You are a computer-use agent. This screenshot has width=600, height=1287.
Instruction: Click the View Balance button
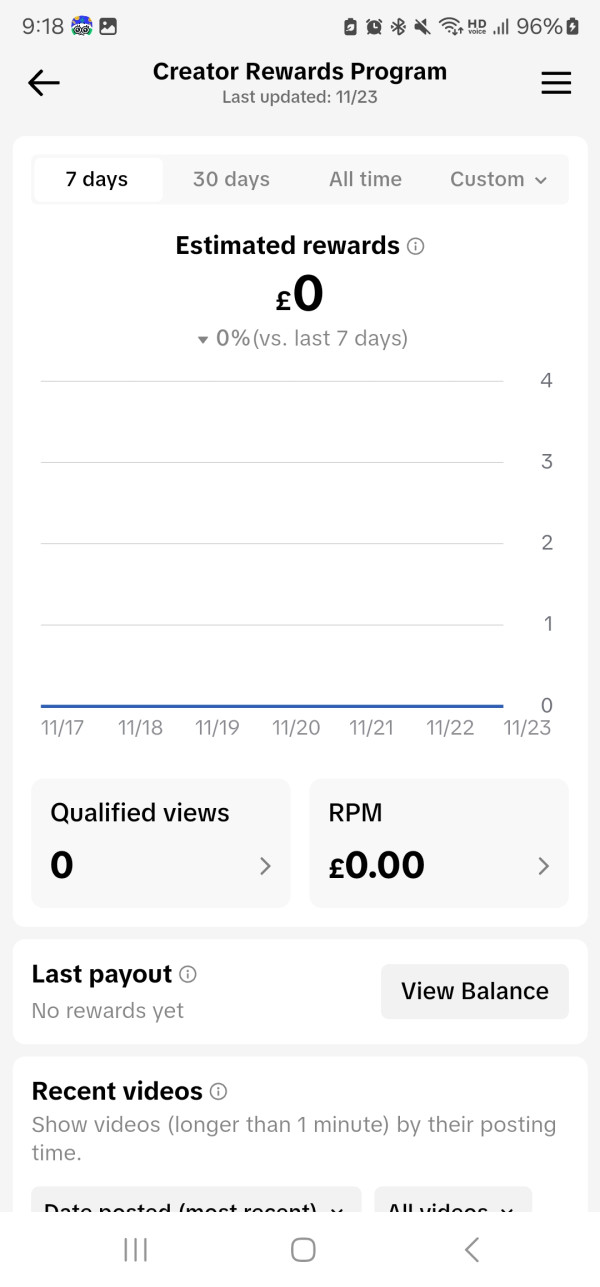[475, 991]
